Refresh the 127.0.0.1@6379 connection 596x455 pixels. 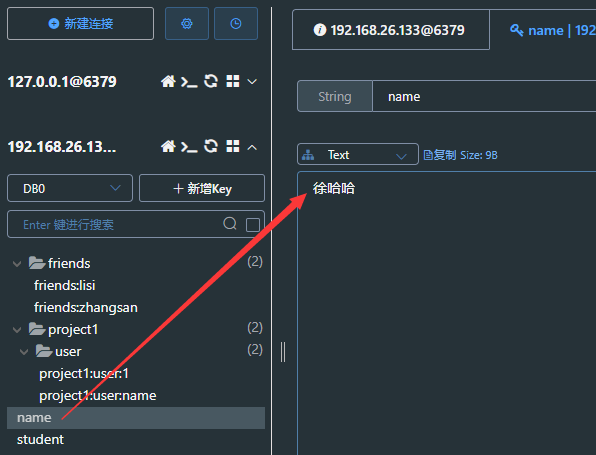tap(211, 81)
